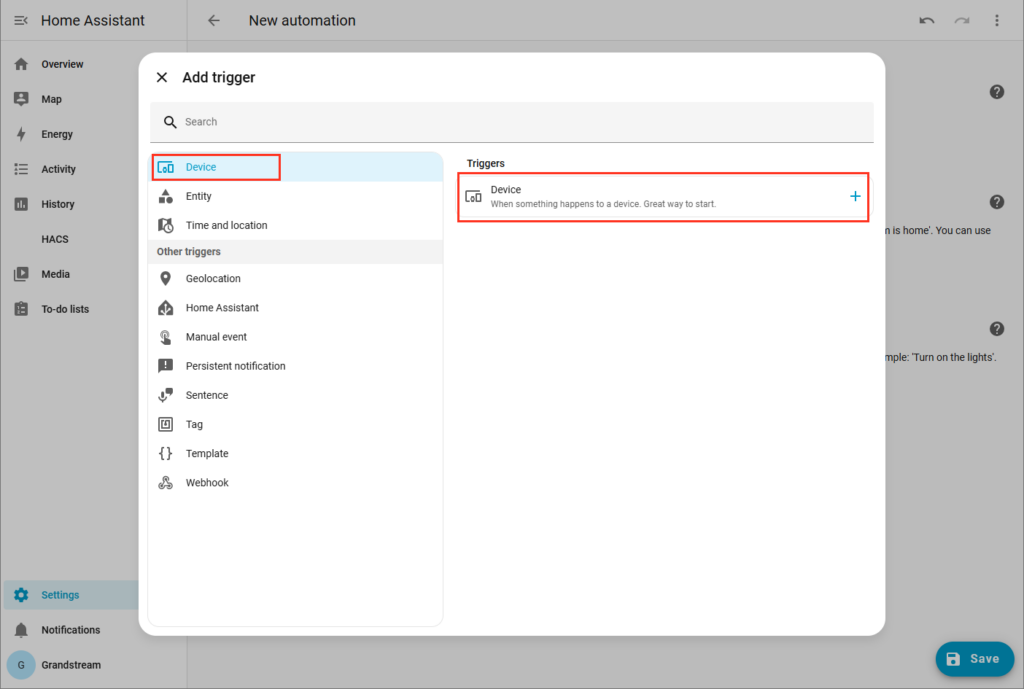
Task: Click the Manual event tap icon
Action: [x=166, y=337]
